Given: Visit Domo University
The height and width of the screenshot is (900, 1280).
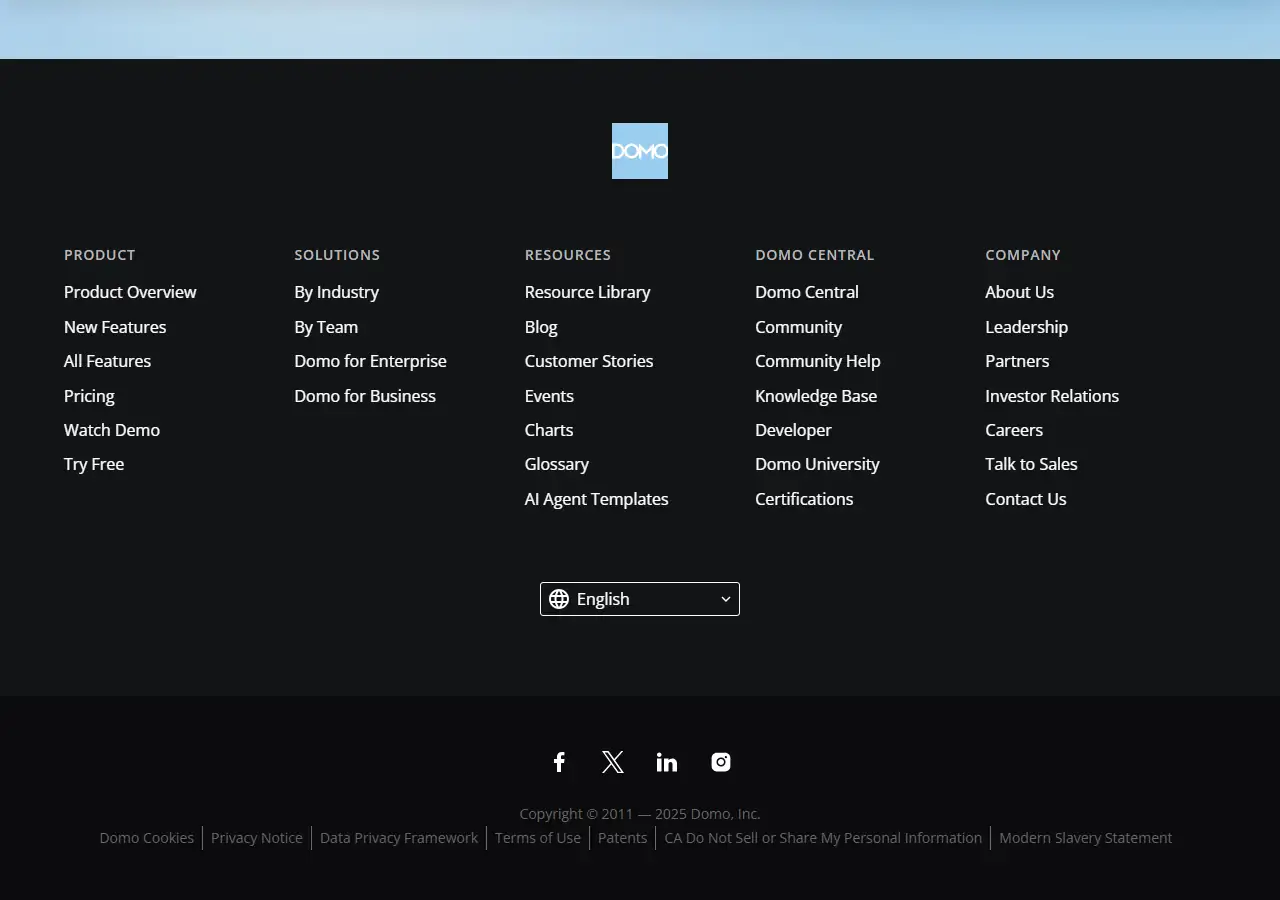Looking at the screenshot, I should point(817,464).
